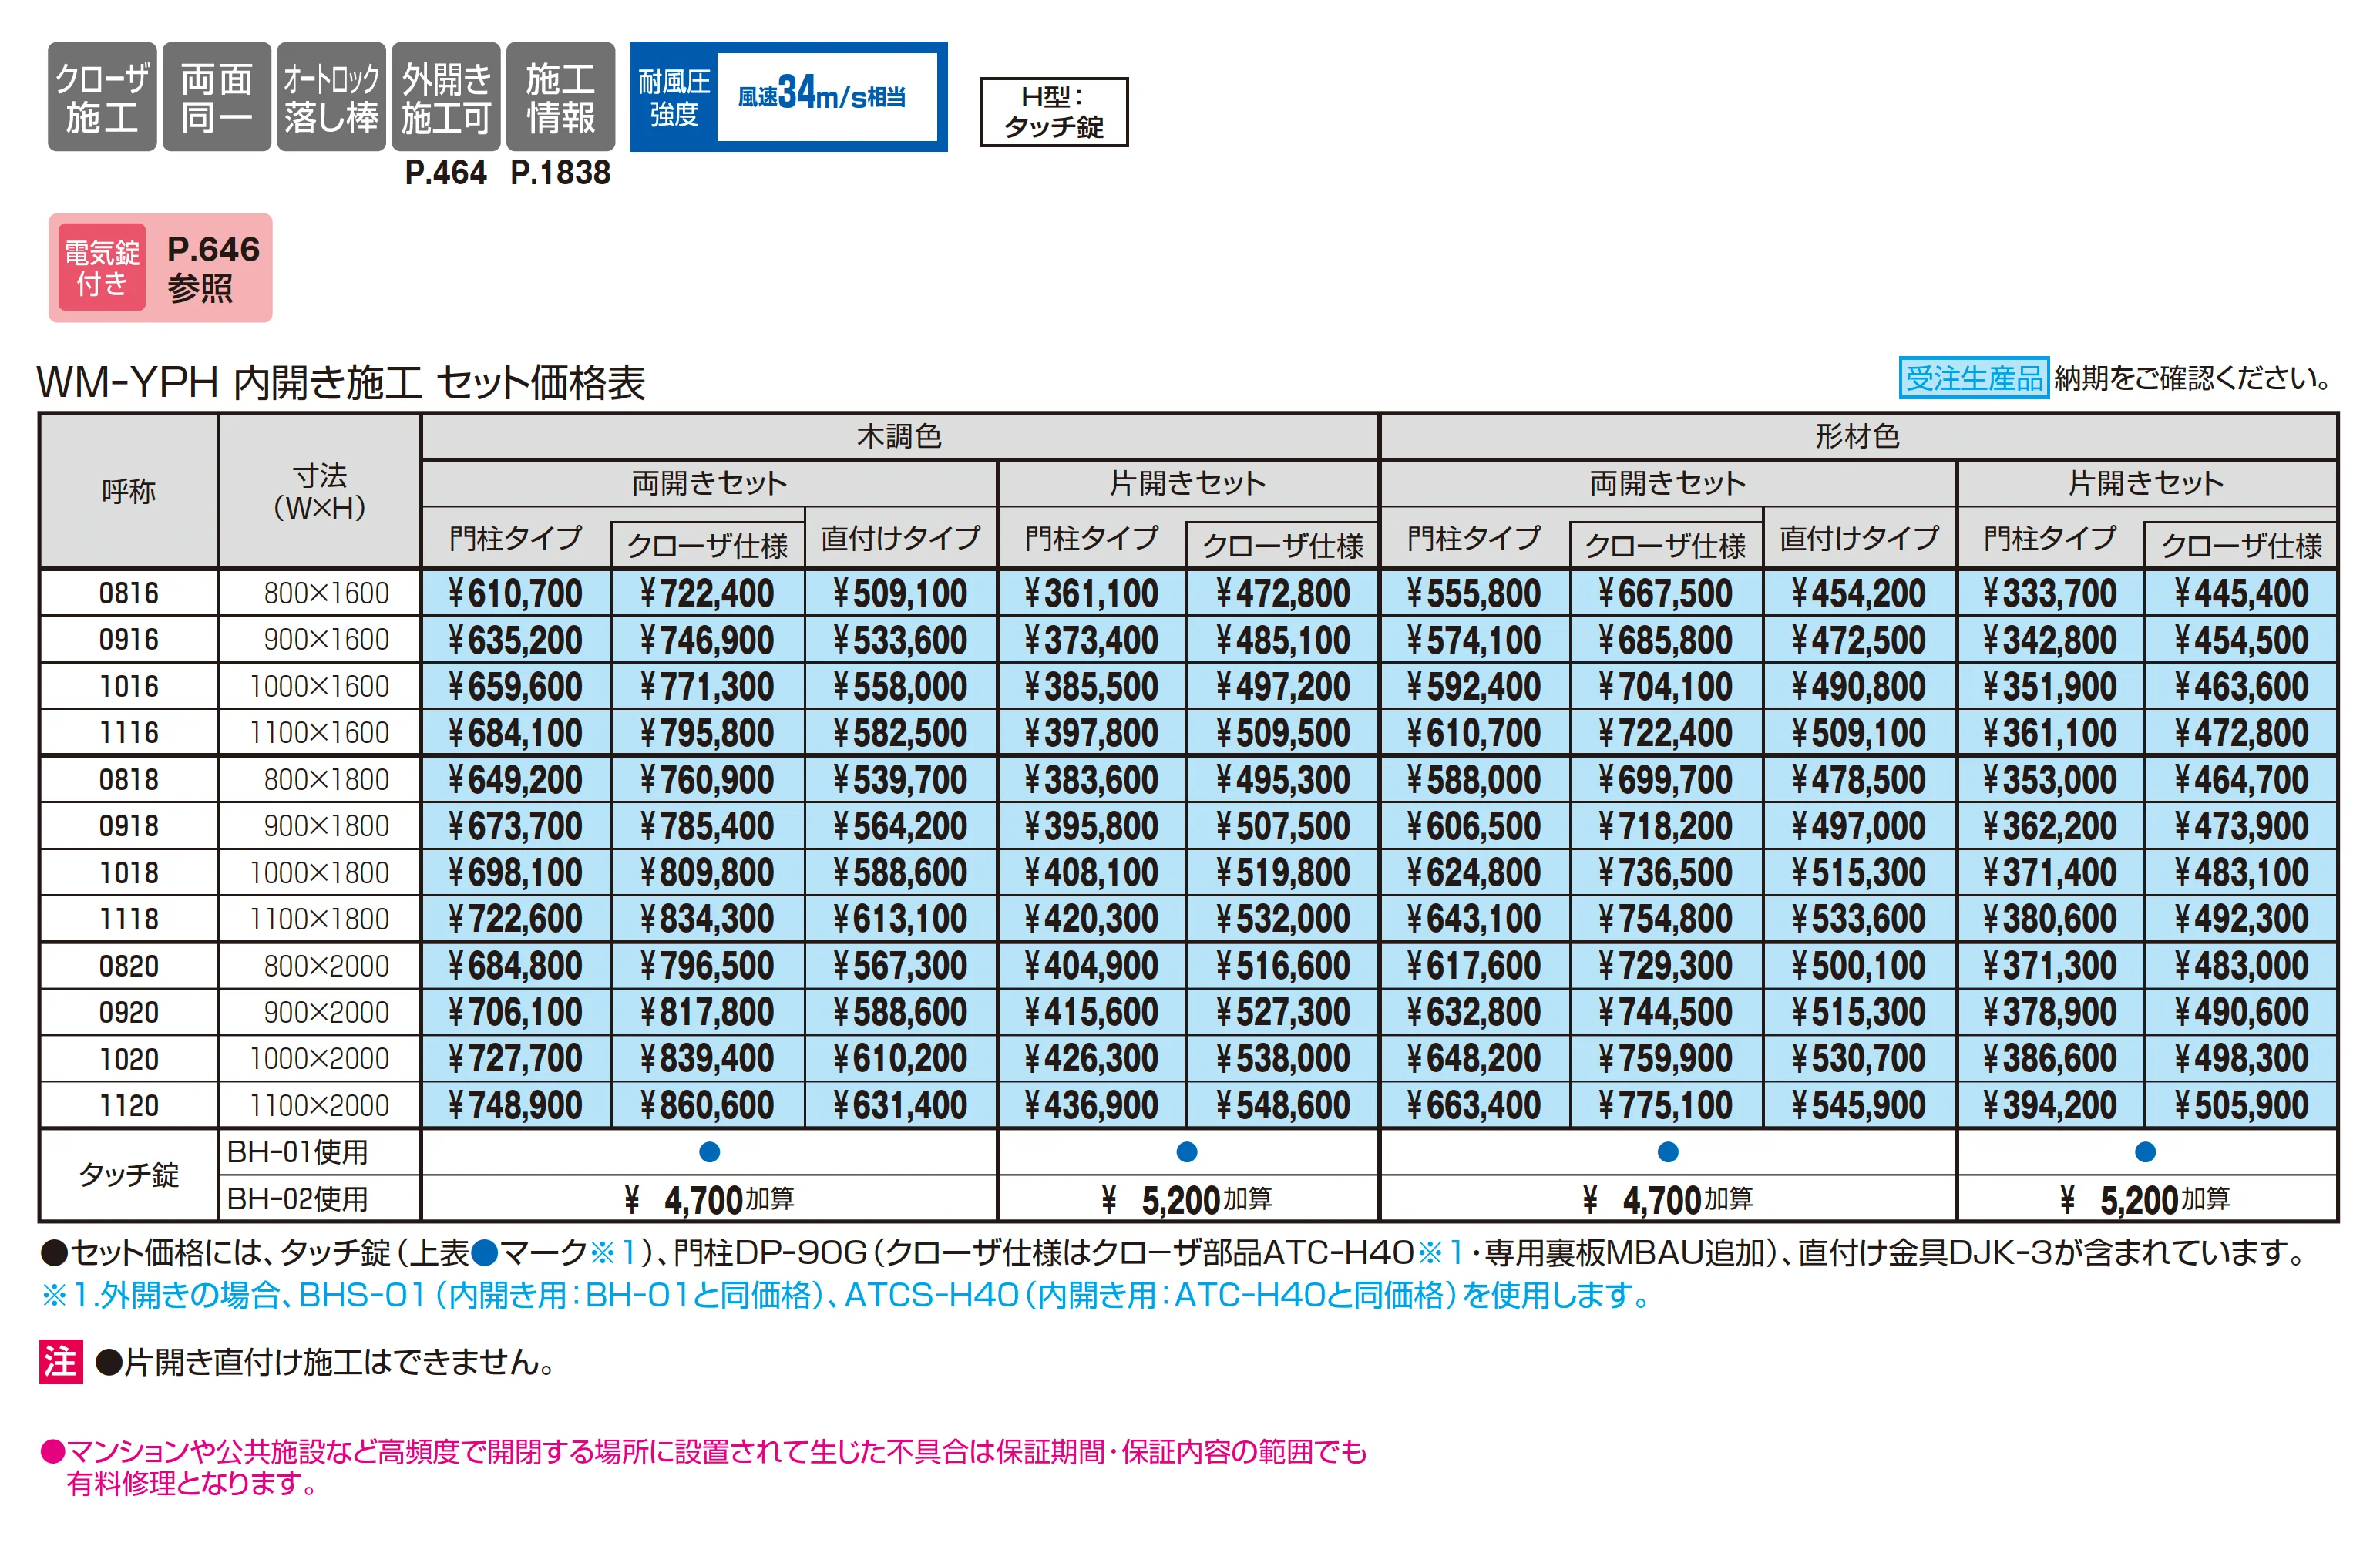Image resolution: width=2380 pixels, height=1543 pixels.
Task: Click the ¥548,600 price cell
Action: coord(1283,1105)
